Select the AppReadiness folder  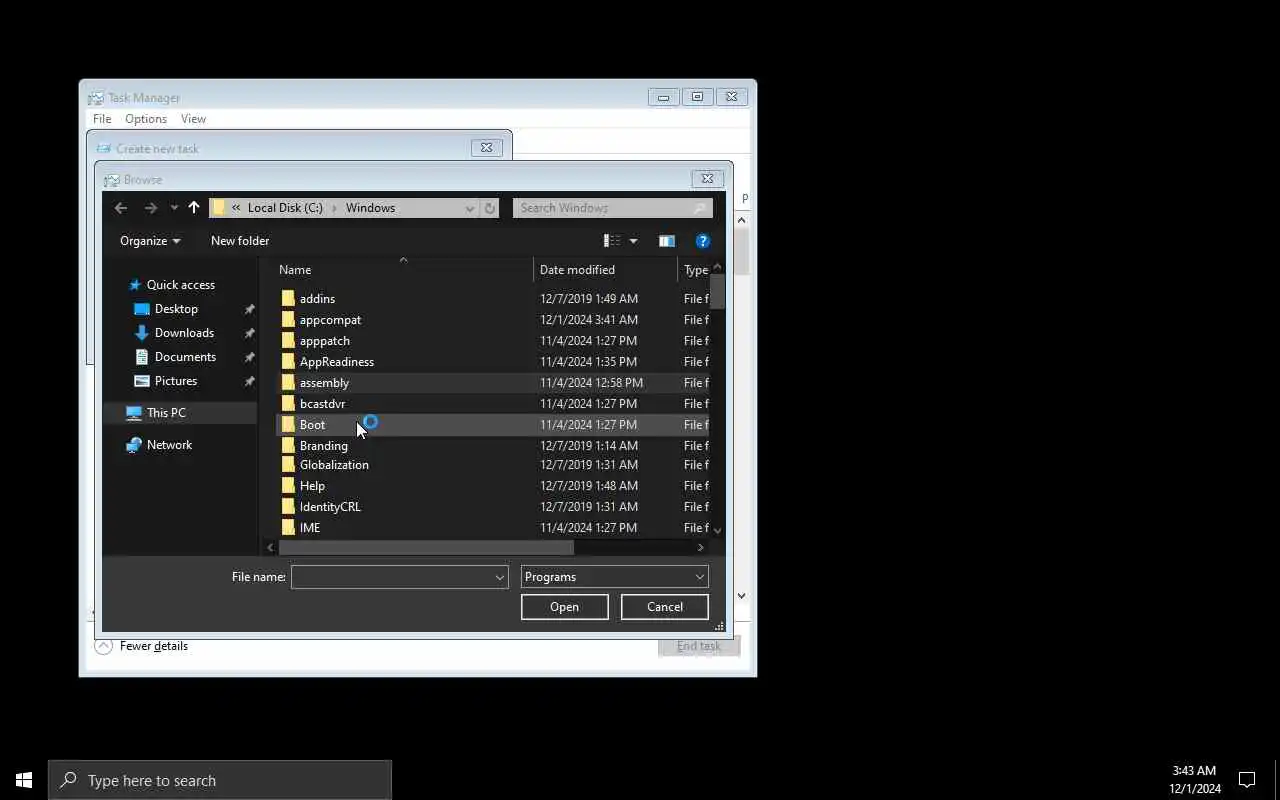[x=337, y=362]
